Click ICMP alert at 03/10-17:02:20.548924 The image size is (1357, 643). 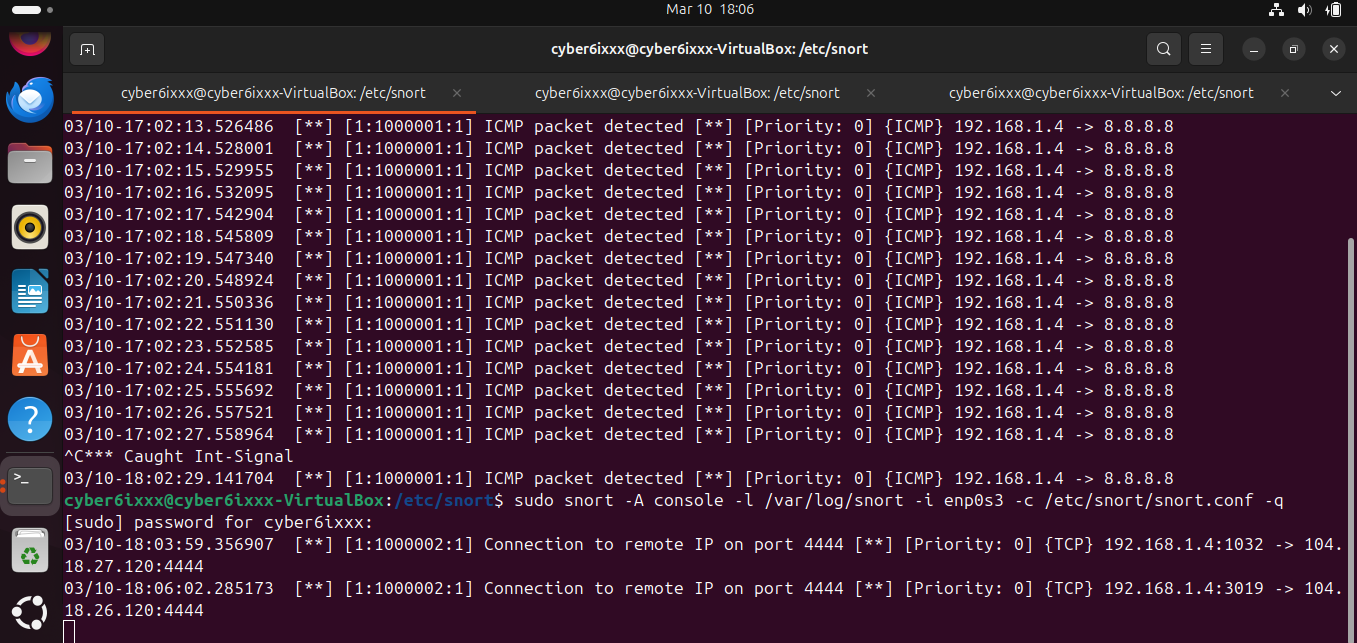(x=619, y=280)
